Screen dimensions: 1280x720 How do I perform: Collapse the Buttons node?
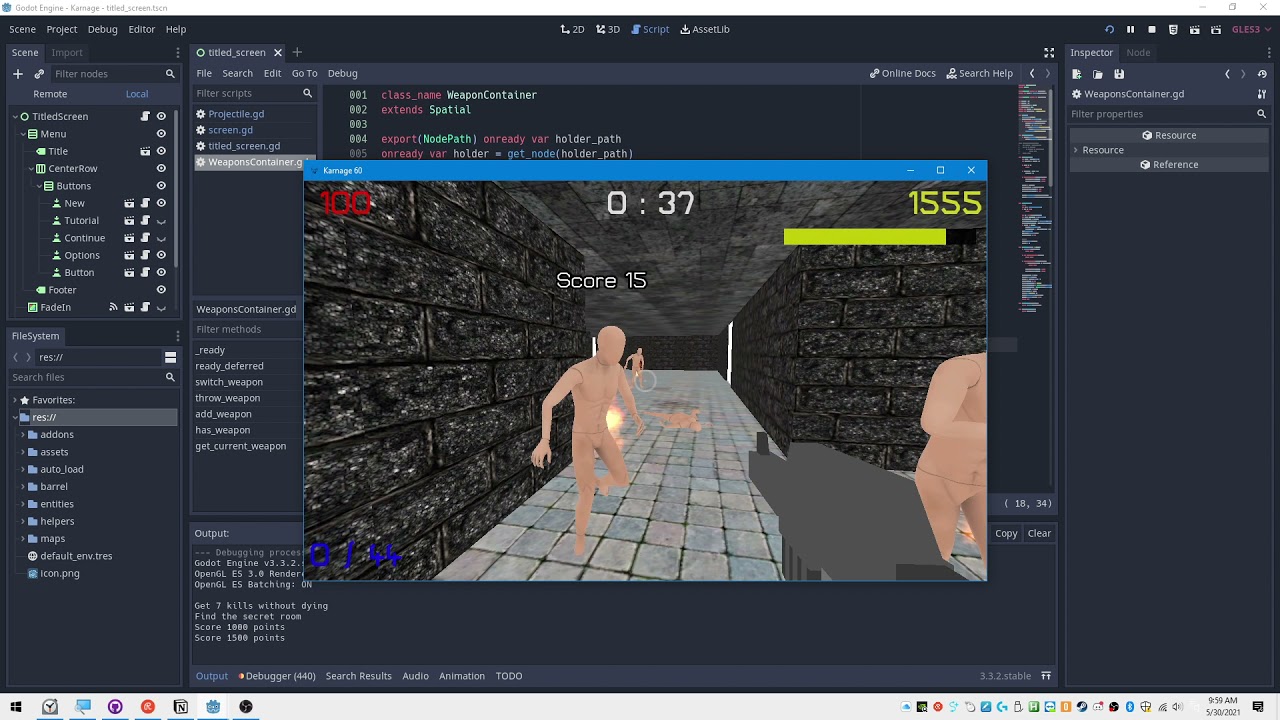[x=39, y=186]
